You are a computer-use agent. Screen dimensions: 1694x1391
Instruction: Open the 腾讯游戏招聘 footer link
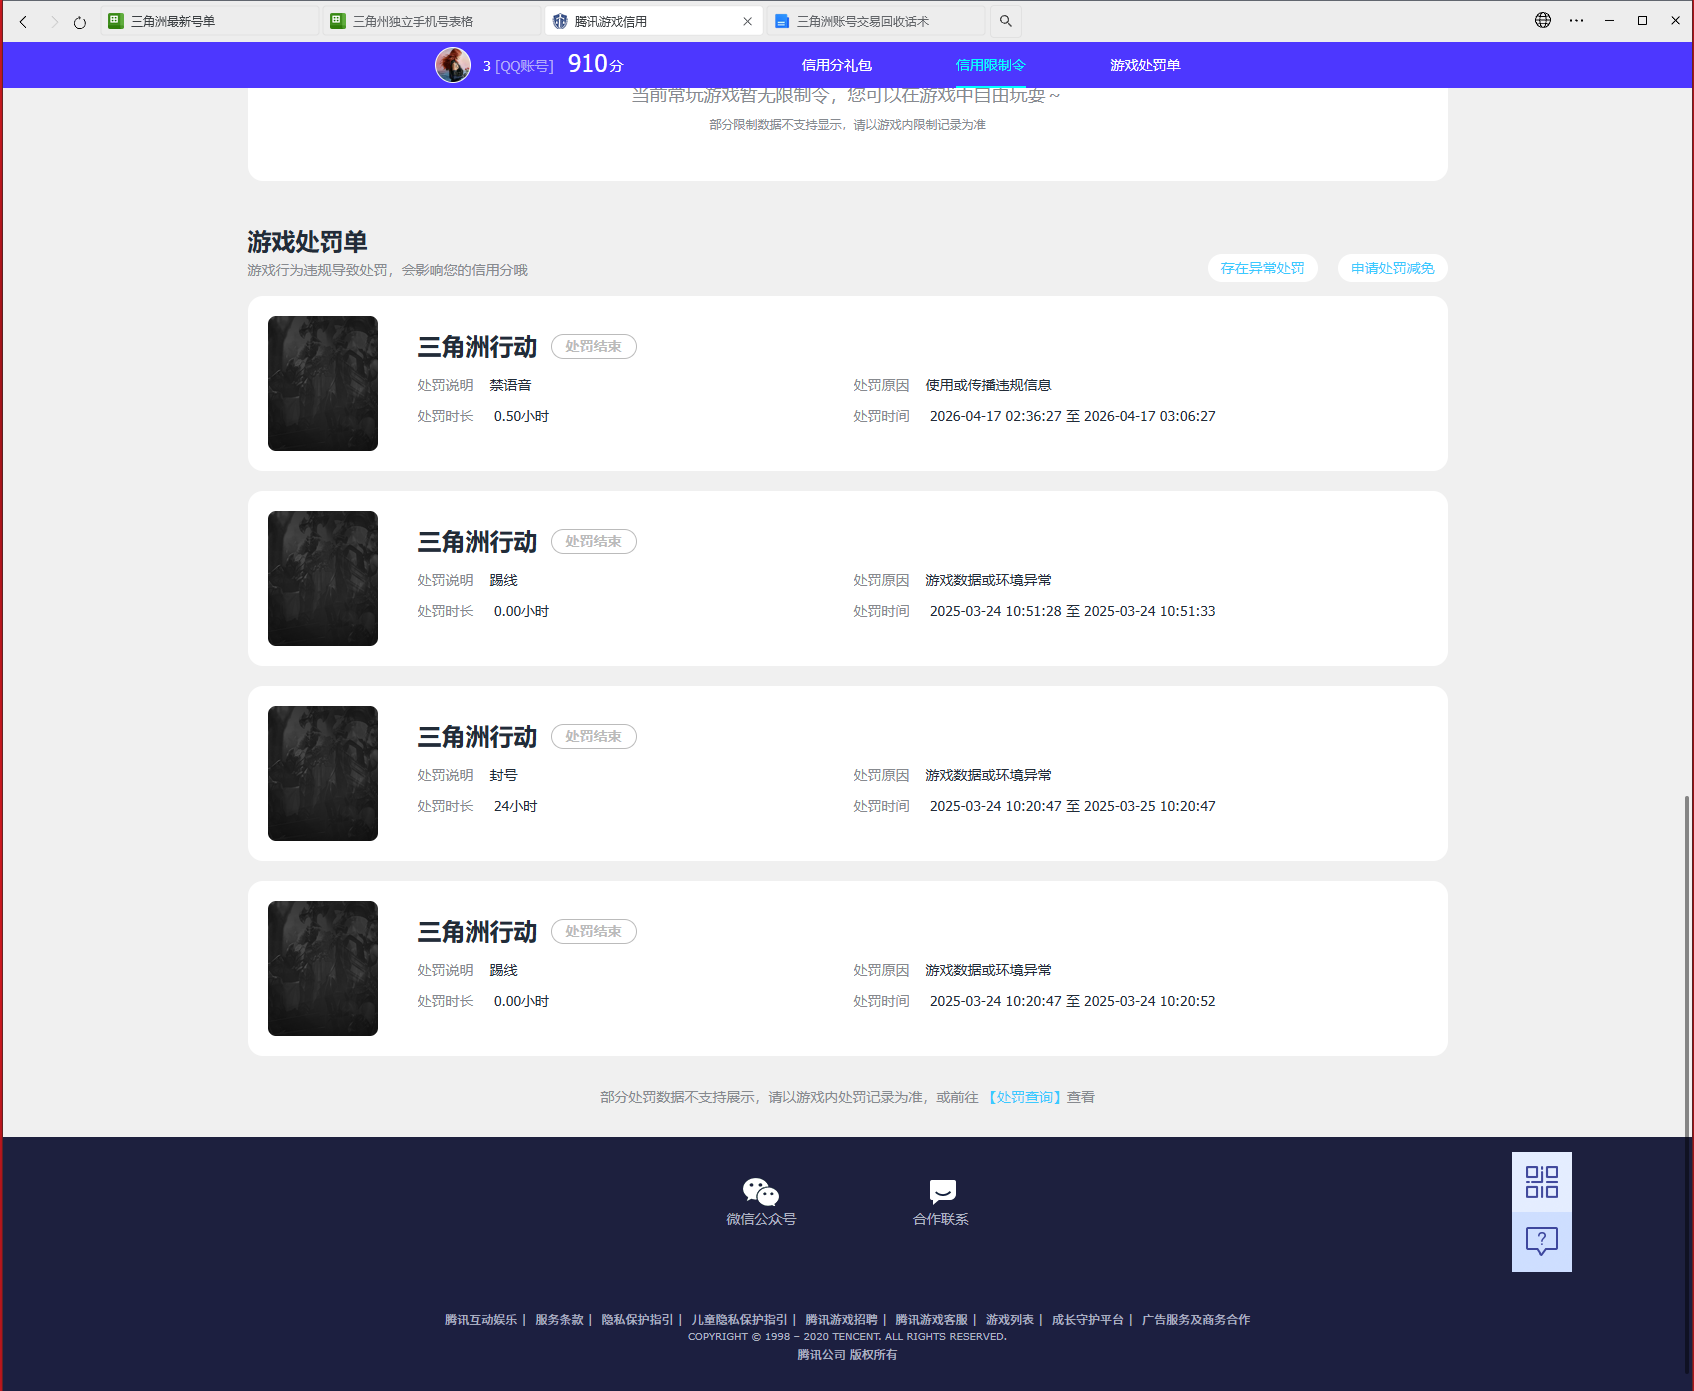tap(841, 1320)
